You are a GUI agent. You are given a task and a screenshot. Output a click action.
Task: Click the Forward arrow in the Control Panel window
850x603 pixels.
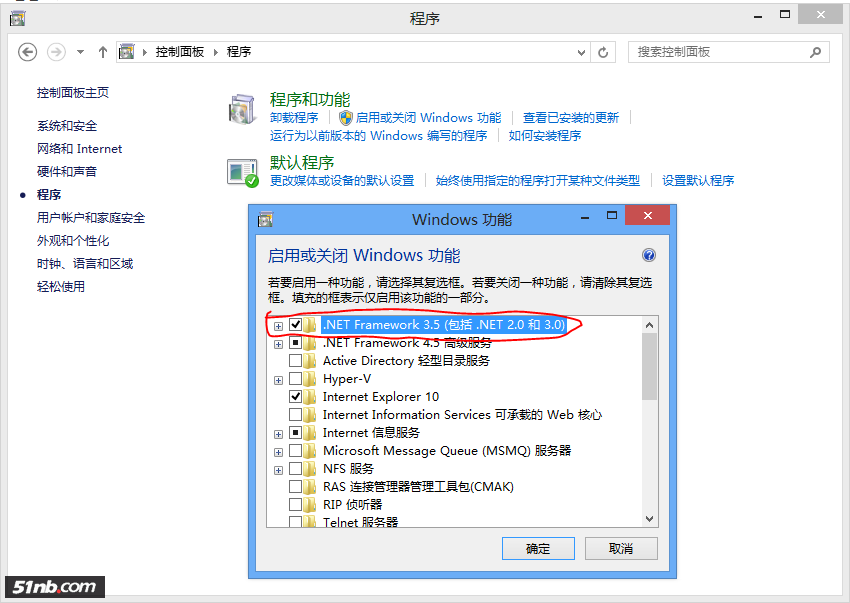56,52
